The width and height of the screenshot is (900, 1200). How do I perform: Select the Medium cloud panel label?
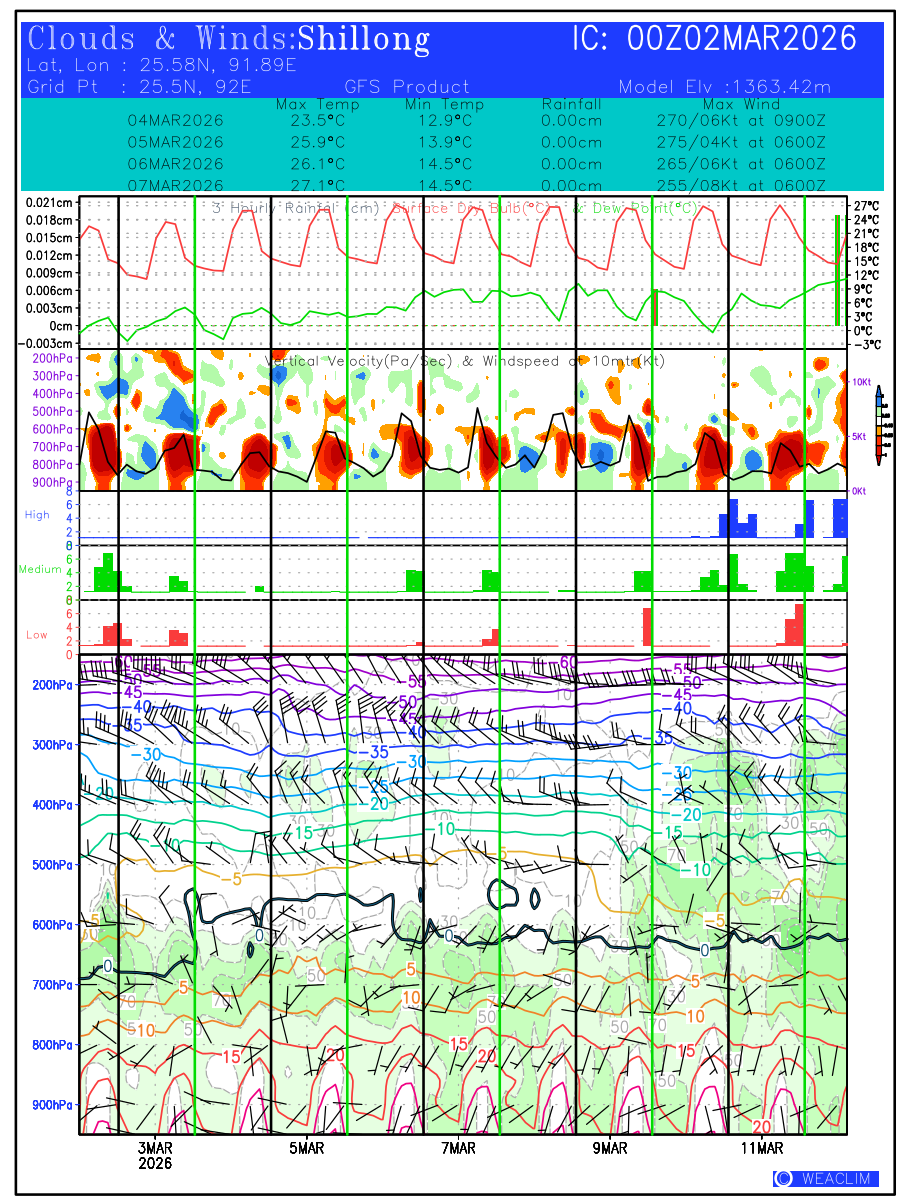pos(40,570)
